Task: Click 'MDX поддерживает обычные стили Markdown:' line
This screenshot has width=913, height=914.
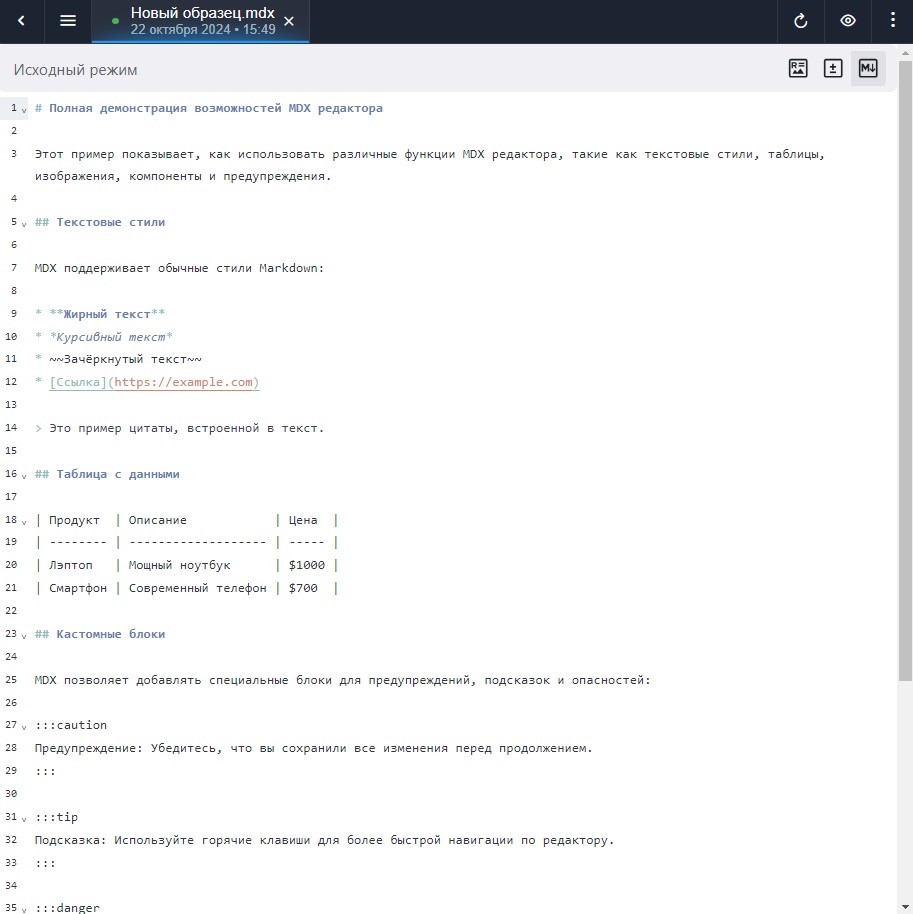Action: pyautogui.click(x=179, y=269)
